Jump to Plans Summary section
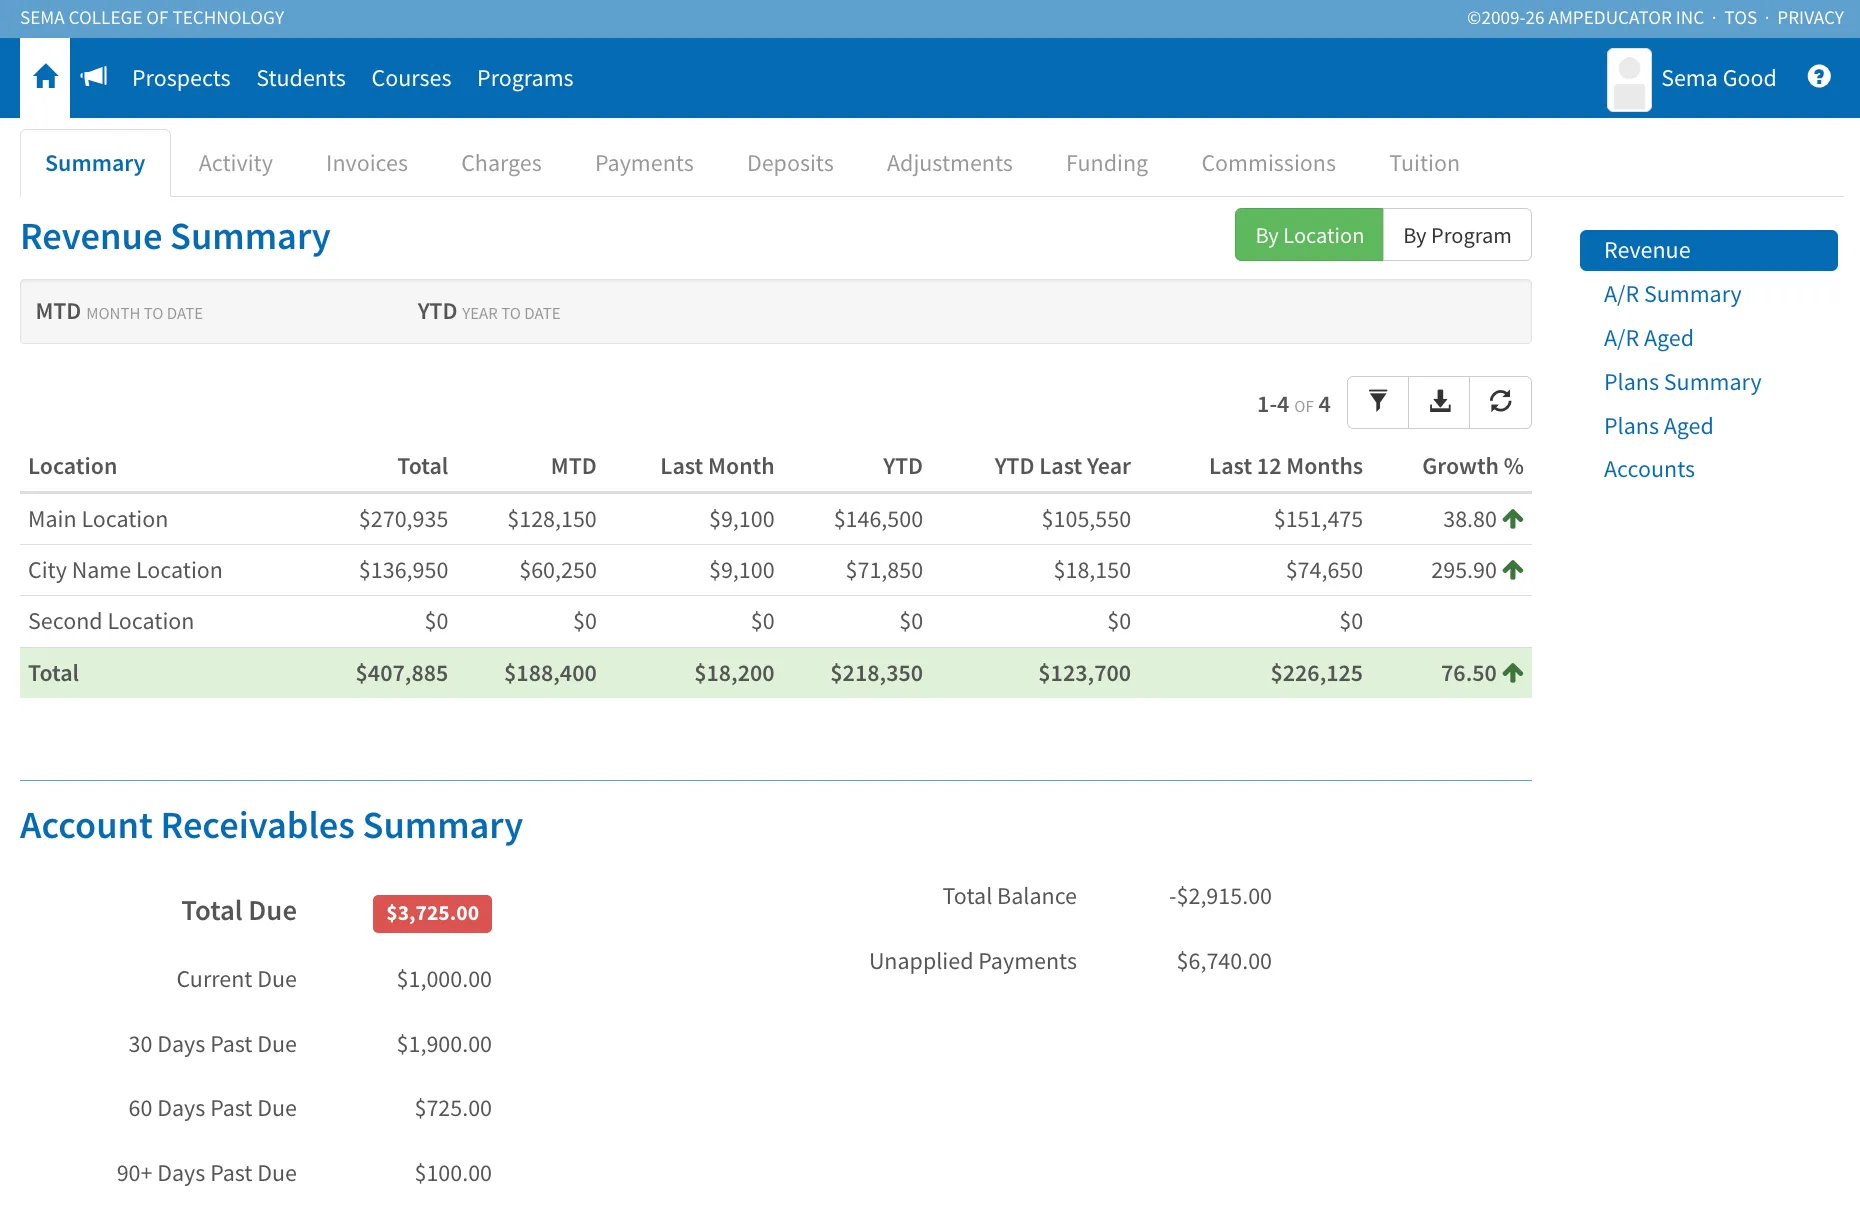 tap(1682, 382)
